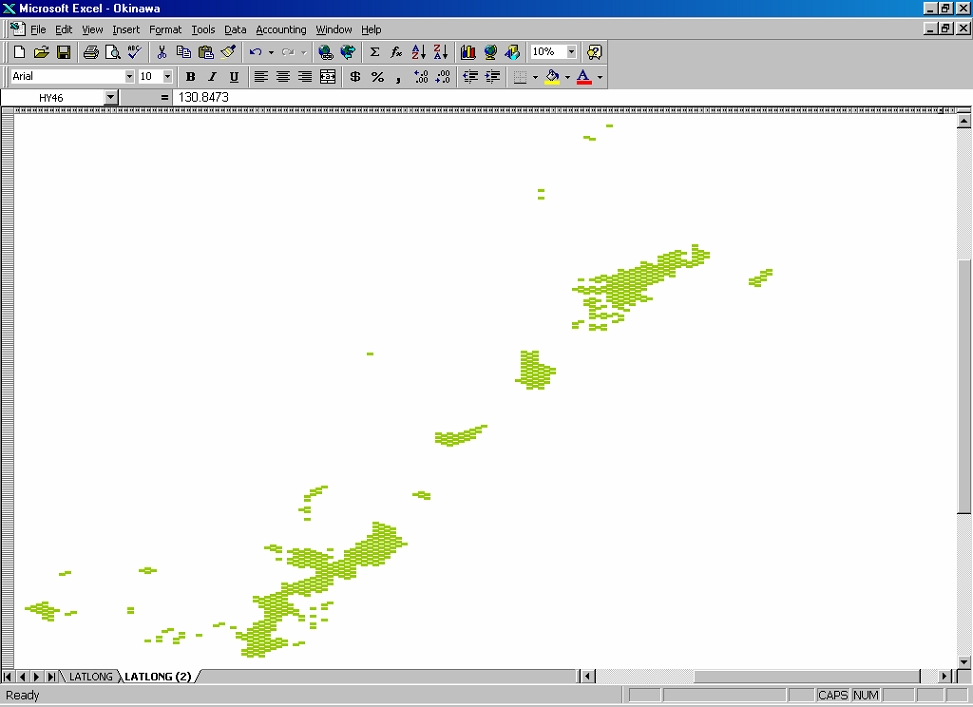Open the undo history dropdown arrow
The height and width of the screenshot is (707, 973).
pos(271,52)
